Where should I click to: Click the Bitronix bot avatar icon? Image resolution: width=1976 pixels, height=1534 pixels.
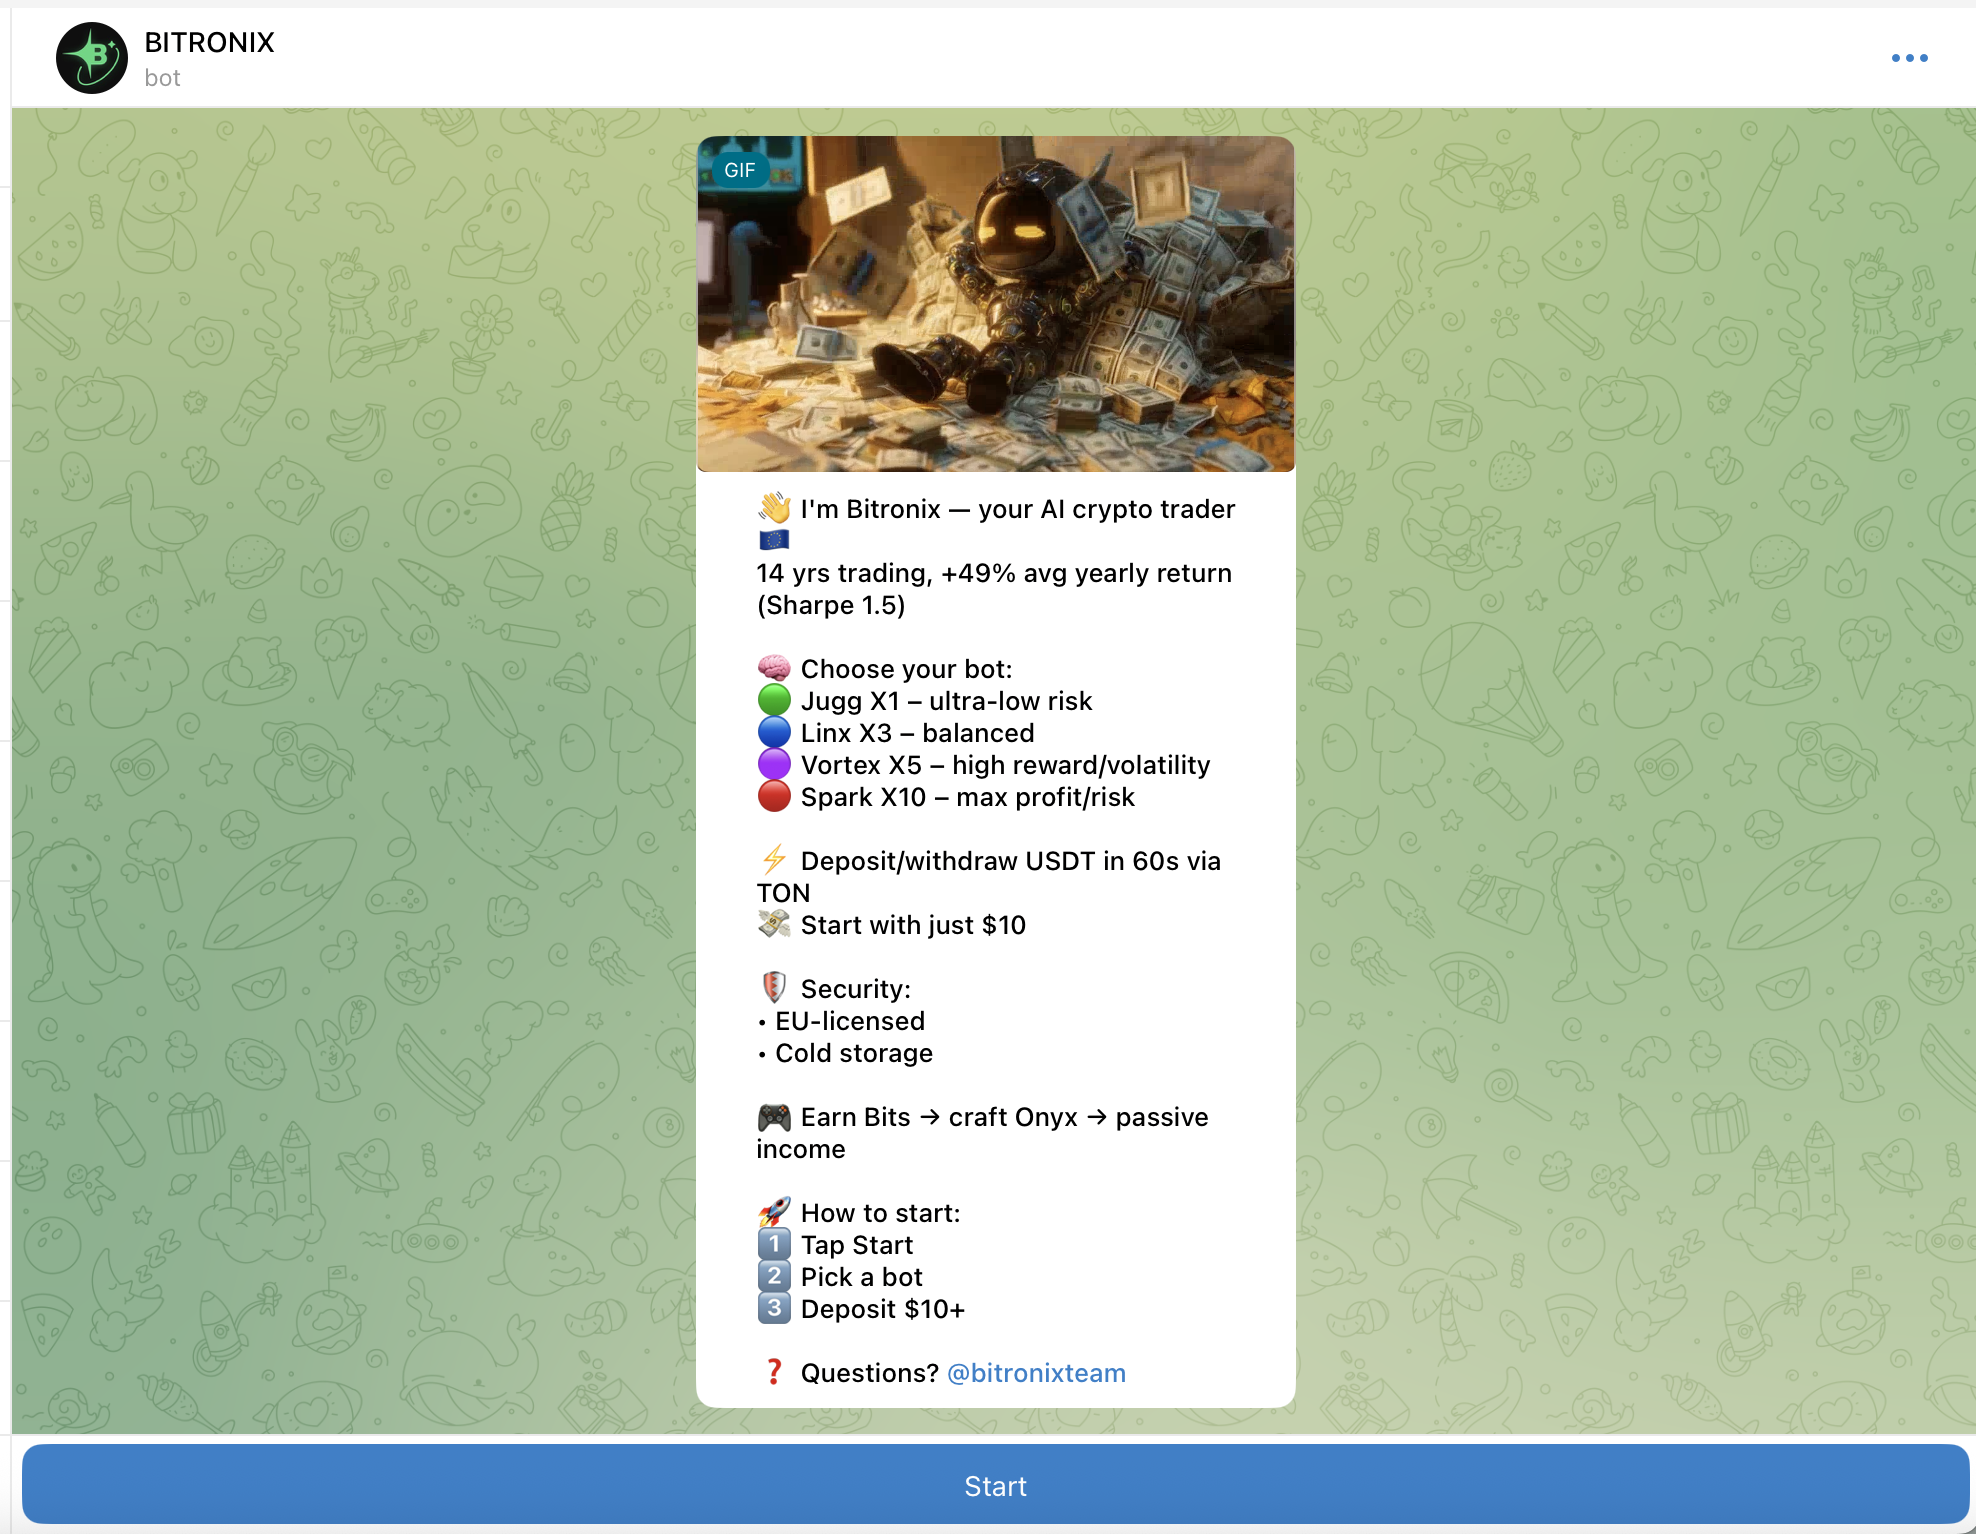pyautogui.click(x=92, y=58)
